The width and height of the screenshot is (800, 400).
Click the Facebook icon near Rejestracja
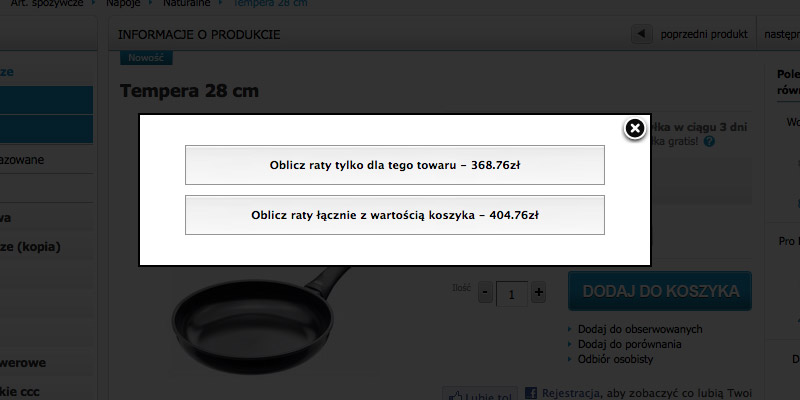pos(531,393)
